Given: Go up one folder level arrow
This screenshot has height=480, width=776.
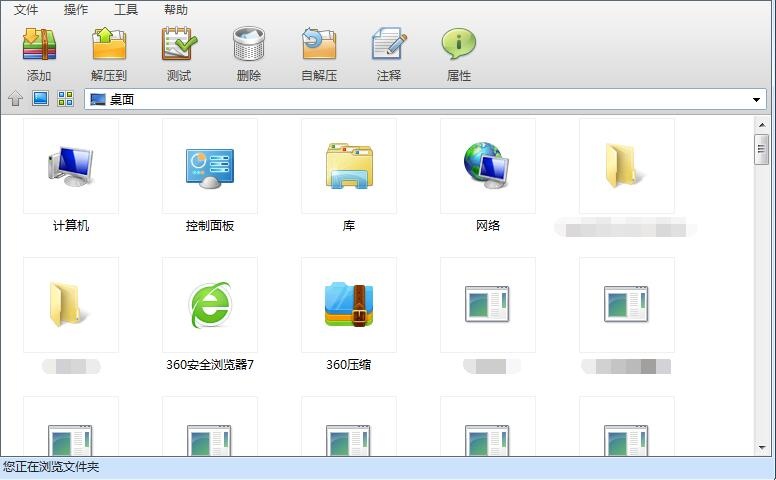Looking at the screenshot, I should pyautogui.click(x=15, y=98).
